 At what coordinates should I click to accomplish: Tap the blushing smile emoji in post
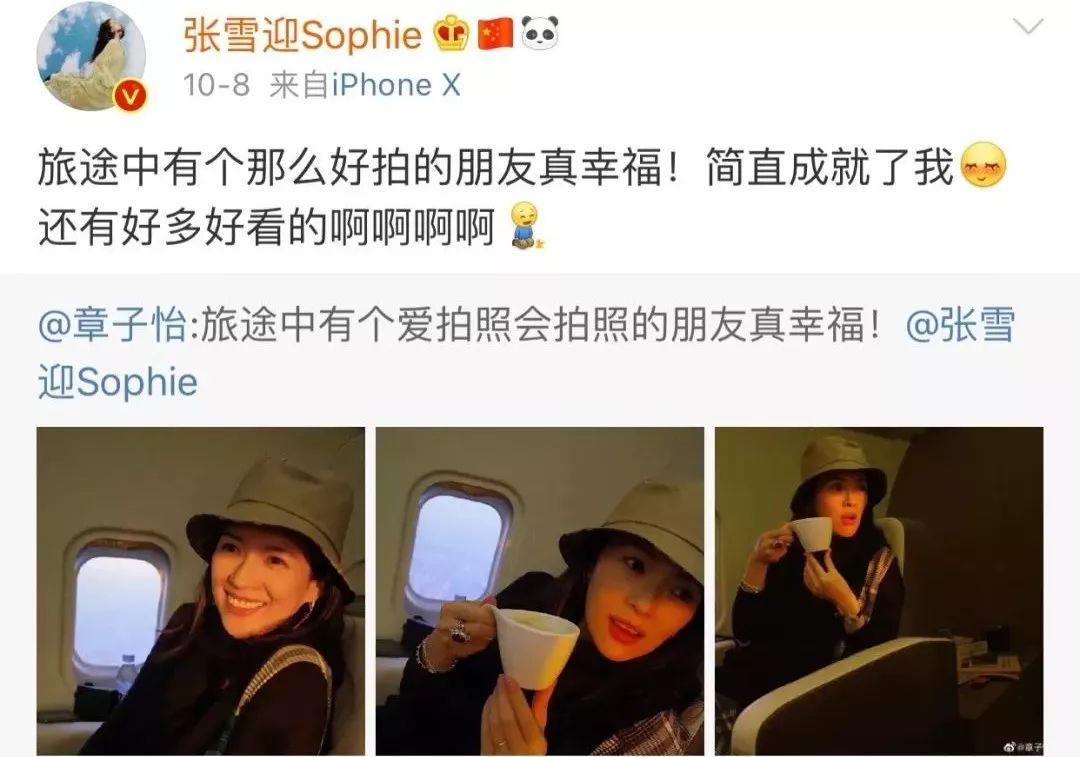[x=983, y=165]
